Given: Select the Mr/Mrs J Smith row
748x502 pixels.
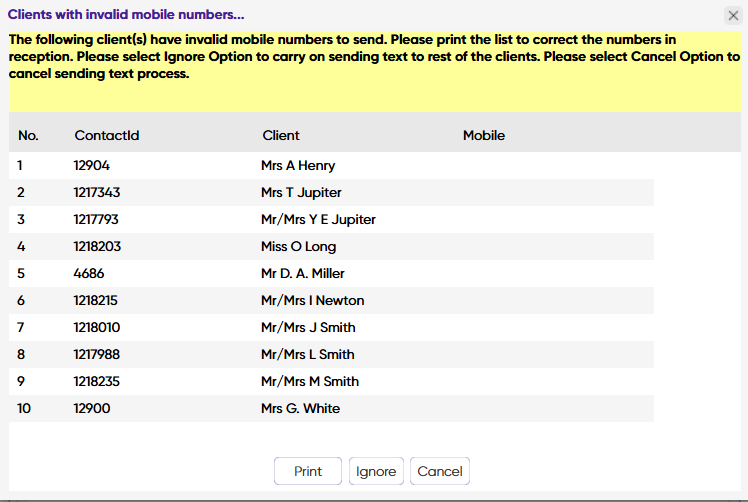Looking at the screenshot, I should [x=331, y=327].
